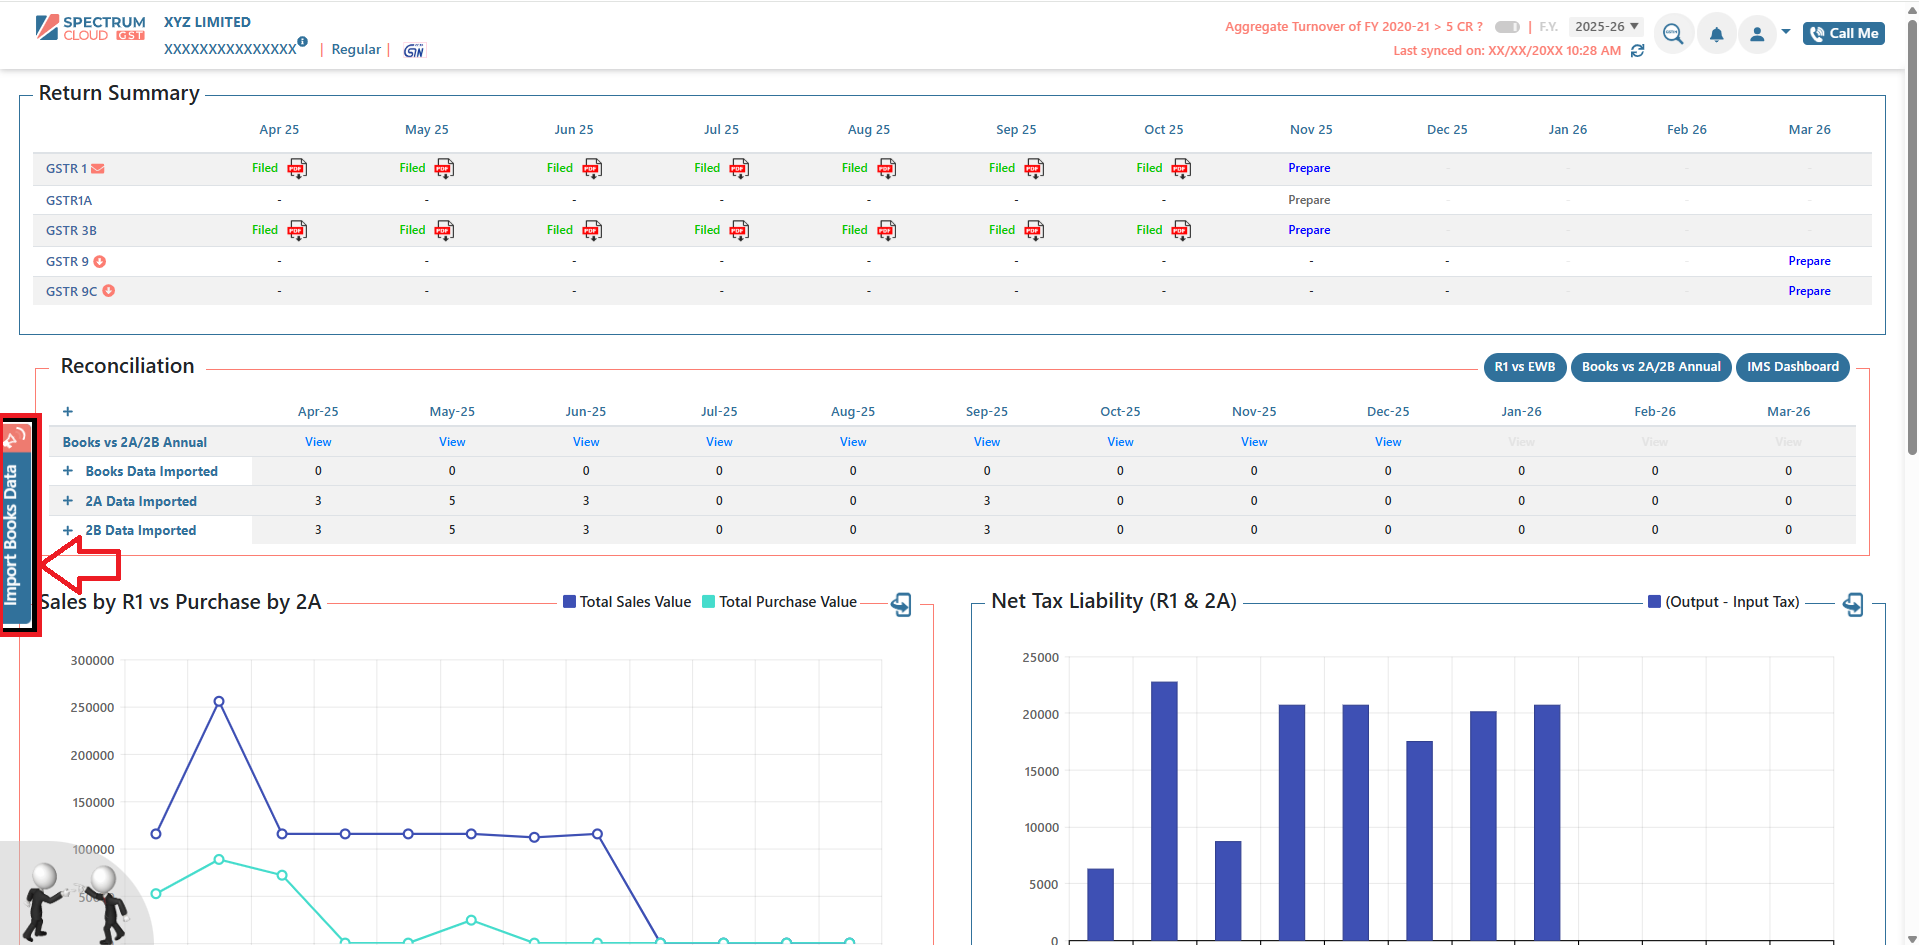Screen dimensions: 1919x945
Task: Open the user profile menu
Action: [x=1757, y=34]
